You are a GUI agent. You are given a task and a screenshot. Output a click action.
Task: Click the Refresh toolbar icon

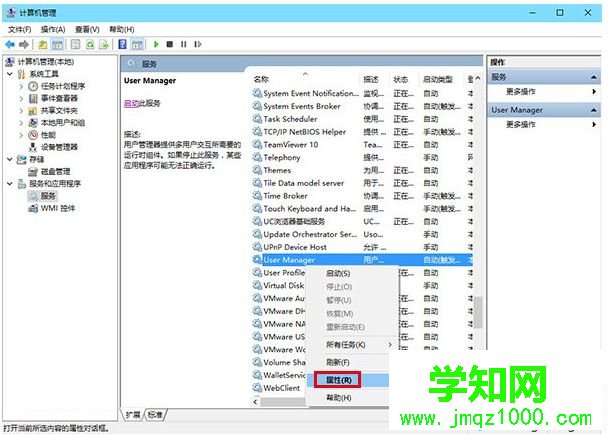pyautogui.click(x=90, y=45)
